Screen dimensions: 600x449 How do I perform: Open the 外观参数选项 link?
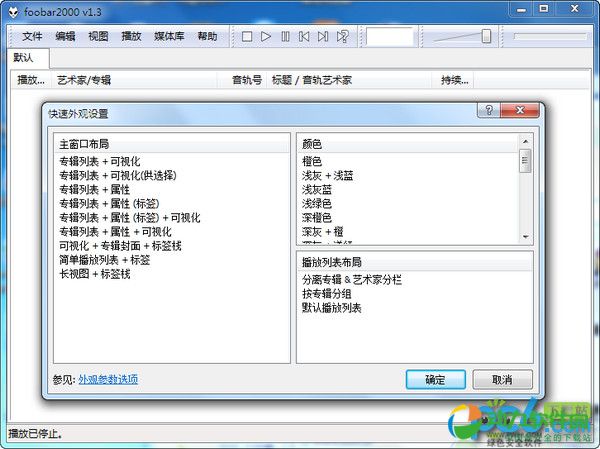coord(108,379)
